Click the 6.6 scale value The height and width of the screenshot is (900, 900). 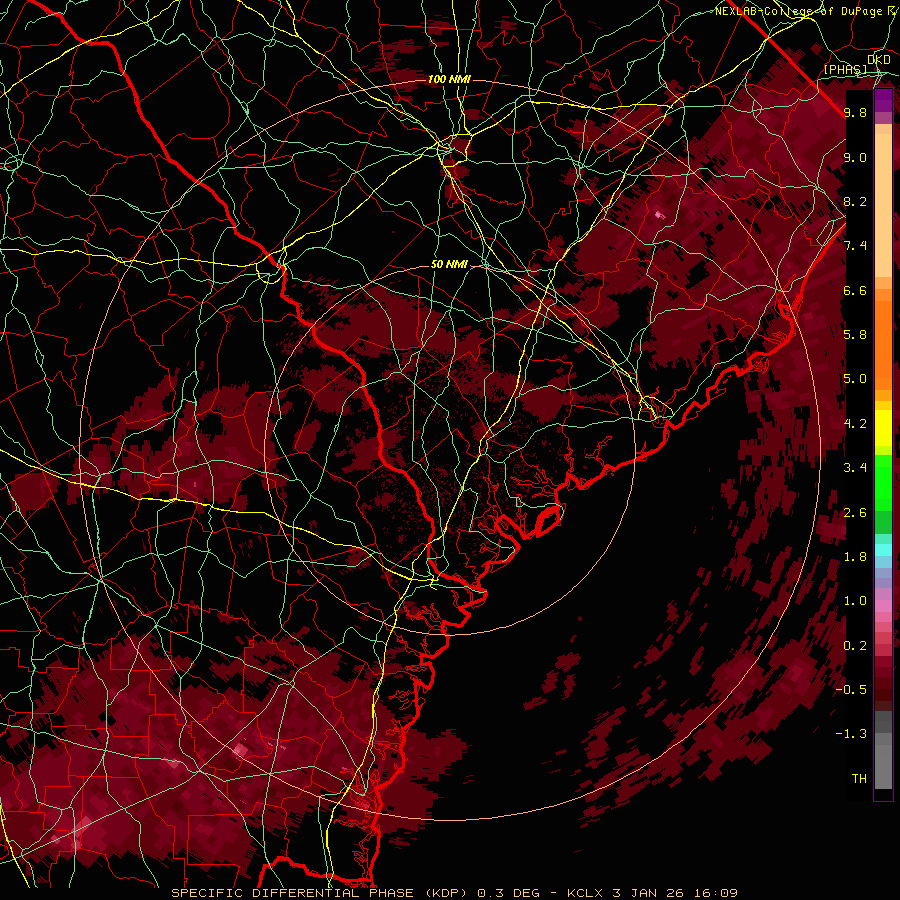pyautogui.click(x=855, y=290)
